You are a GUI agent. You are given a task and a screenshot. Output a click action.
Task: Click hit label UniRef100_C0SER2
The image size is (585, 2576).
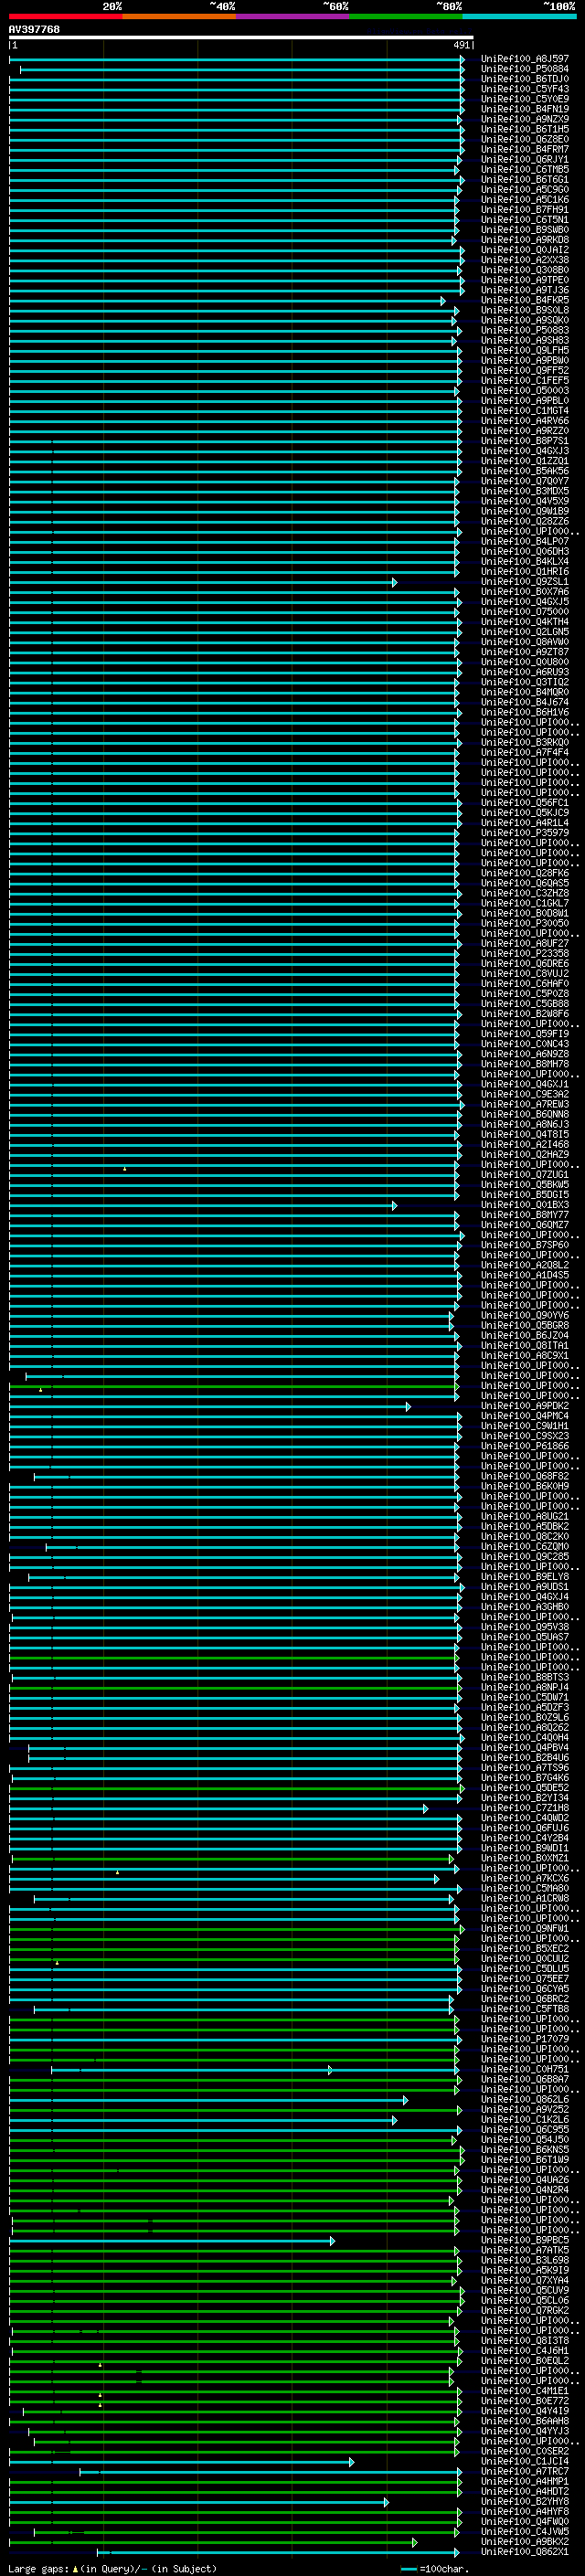click(x=525, y=2451)
